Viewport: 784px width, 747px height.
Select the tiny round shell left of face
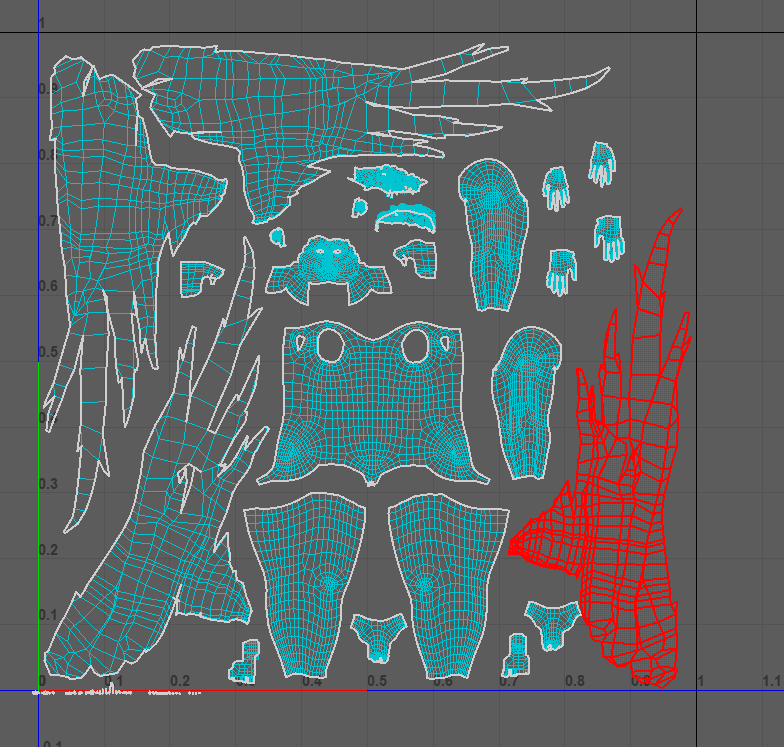[x=278, y=237]
